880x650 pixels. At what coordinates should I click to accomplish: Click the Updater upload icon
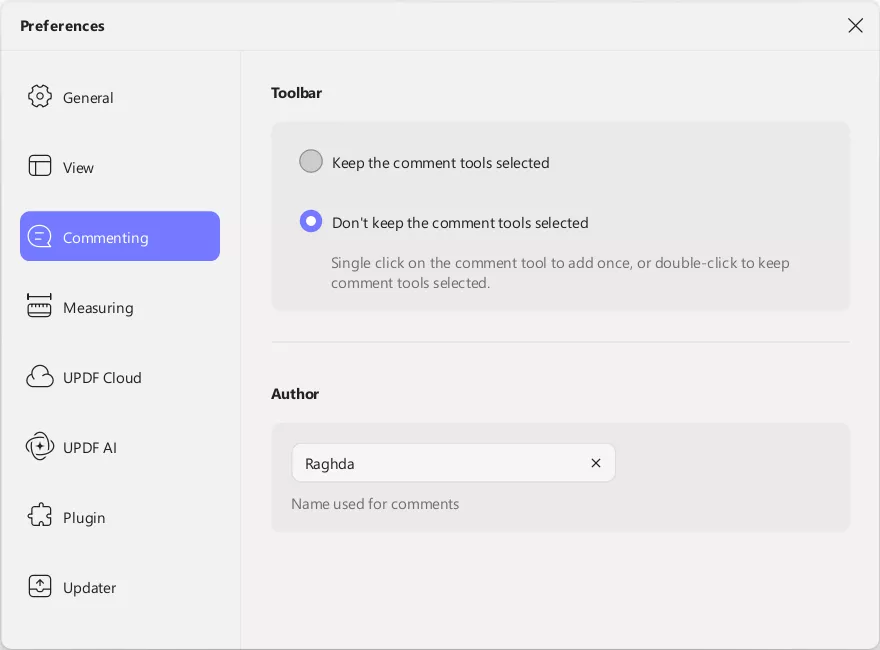(x=40, y=587)
